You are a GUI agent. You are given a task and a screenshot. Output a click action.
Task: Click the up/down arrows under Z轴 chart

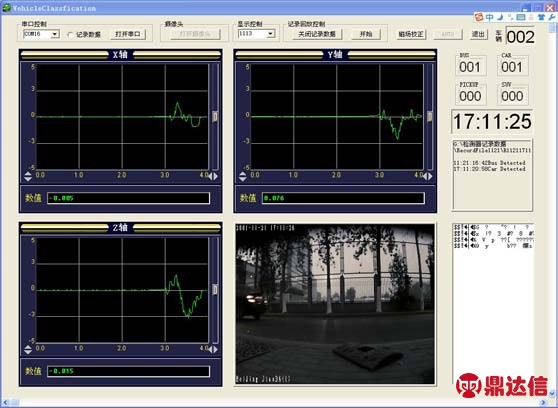(28, 349)
